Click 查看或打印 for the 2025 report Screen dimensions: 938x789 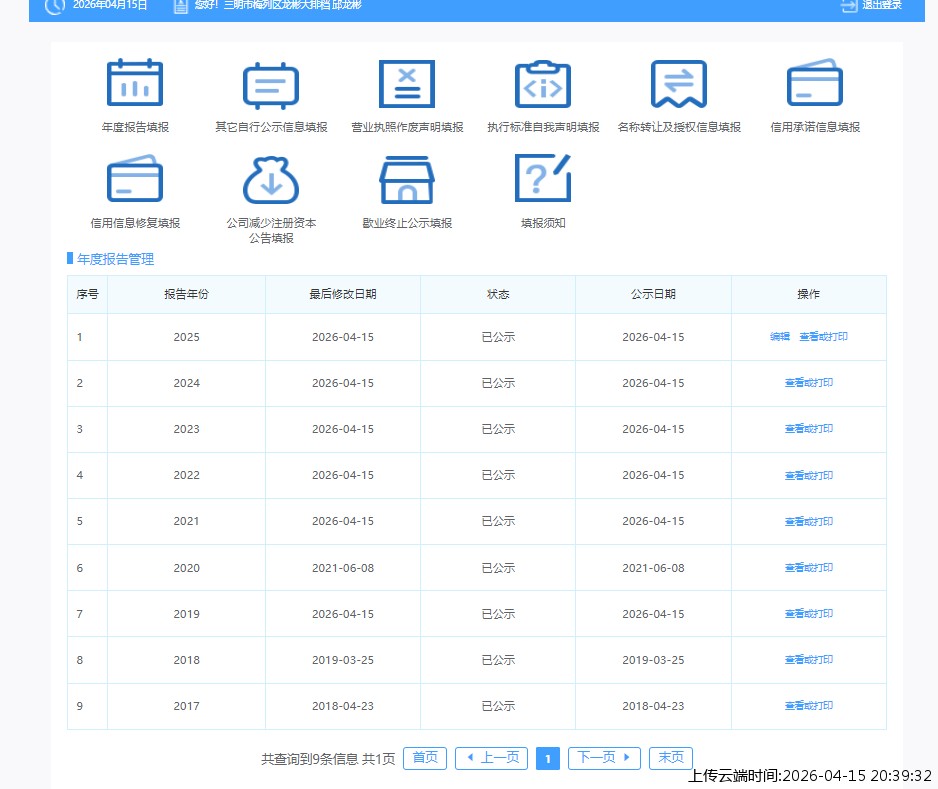click(823, 337)
